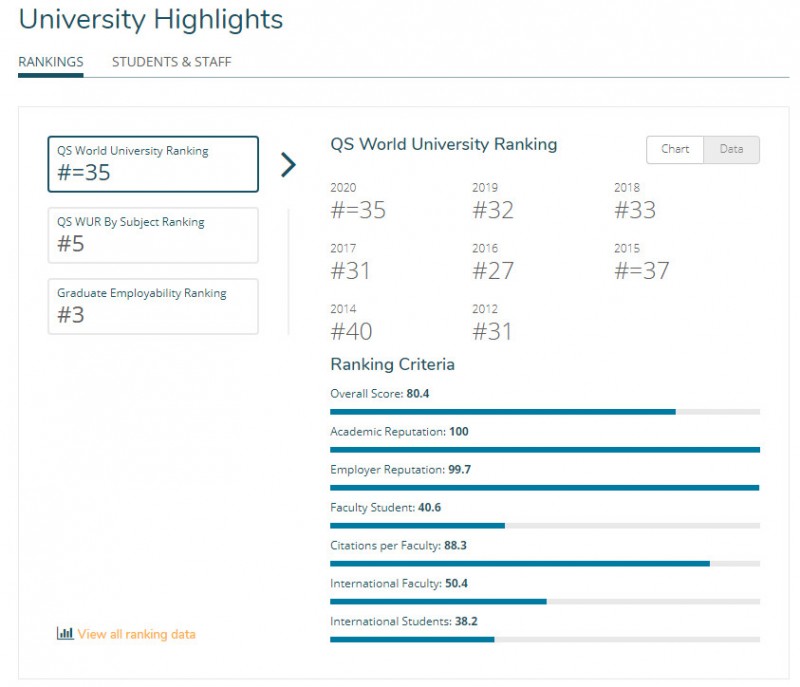
Task: Click the bar chart icon beside View all ranking data
Action: (65, 633)
